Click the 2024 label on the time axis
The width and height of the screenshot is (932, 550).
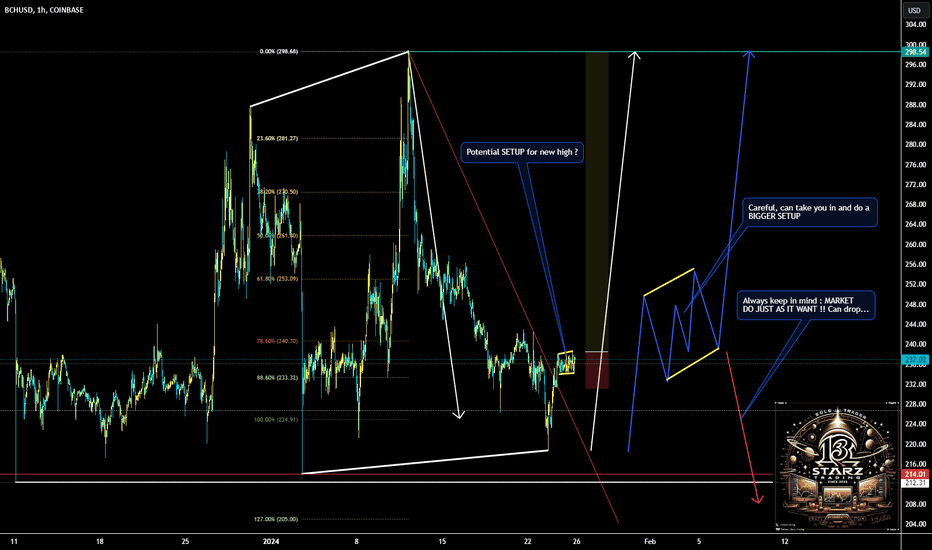point(271,542)
